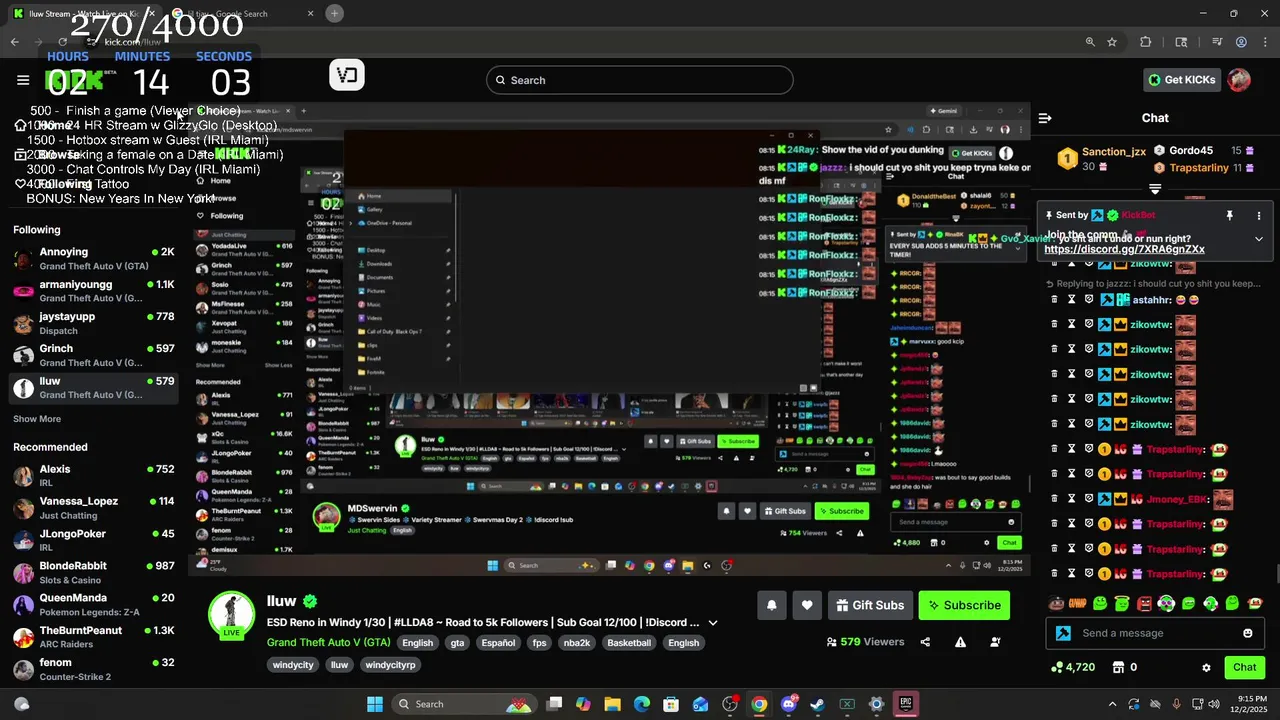This screenshot has width=1280, height=720.
Task: Expand Following list with Show More
Action: coord(37,419)
